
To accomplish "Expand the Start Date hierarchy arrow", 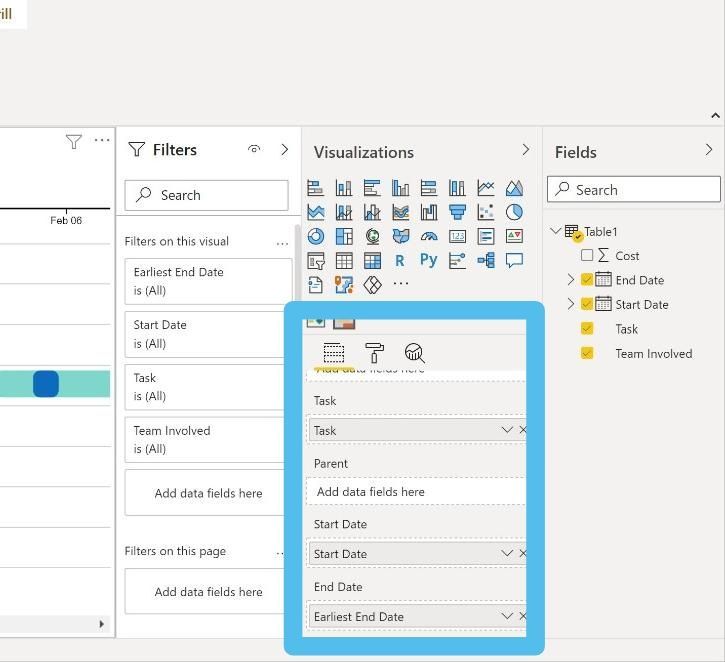I will [x=571, y=304].
